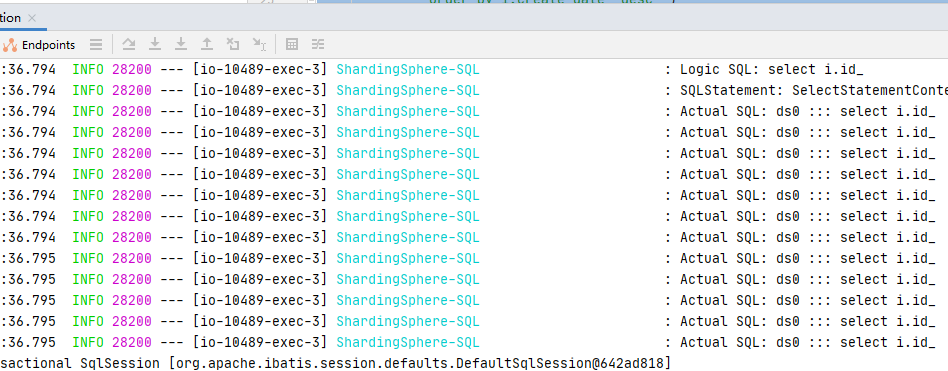Click ShardingSphere-SQL logger in the Logic SQL row
948x371 pixels.
click(x=407, y=69)
